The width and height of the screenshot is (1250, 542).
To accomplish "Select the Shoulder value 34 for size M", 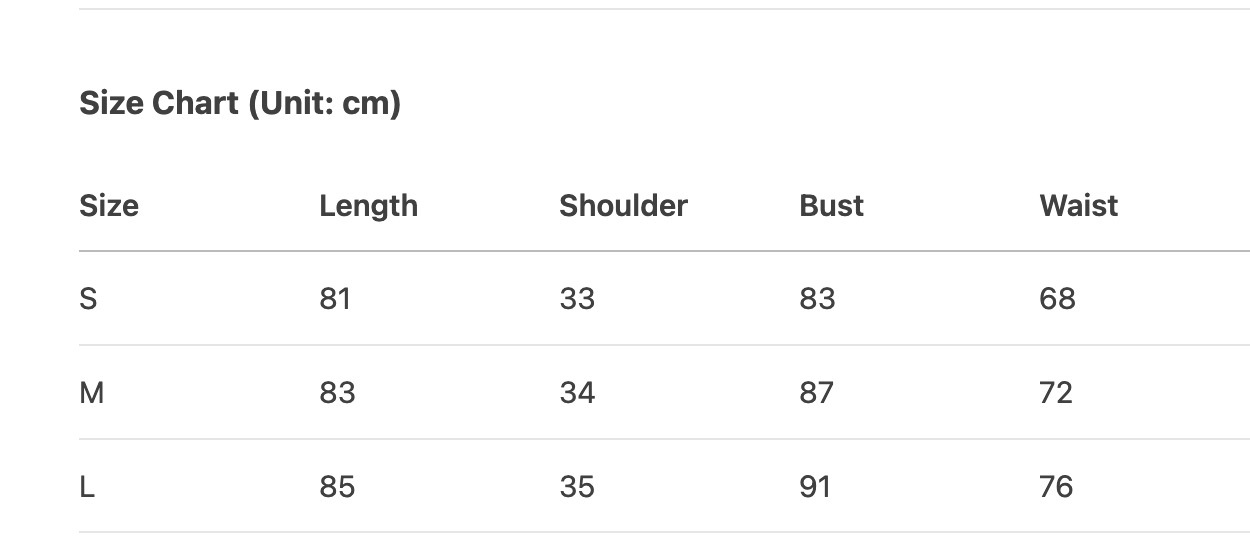I will (x=577, y=393).
